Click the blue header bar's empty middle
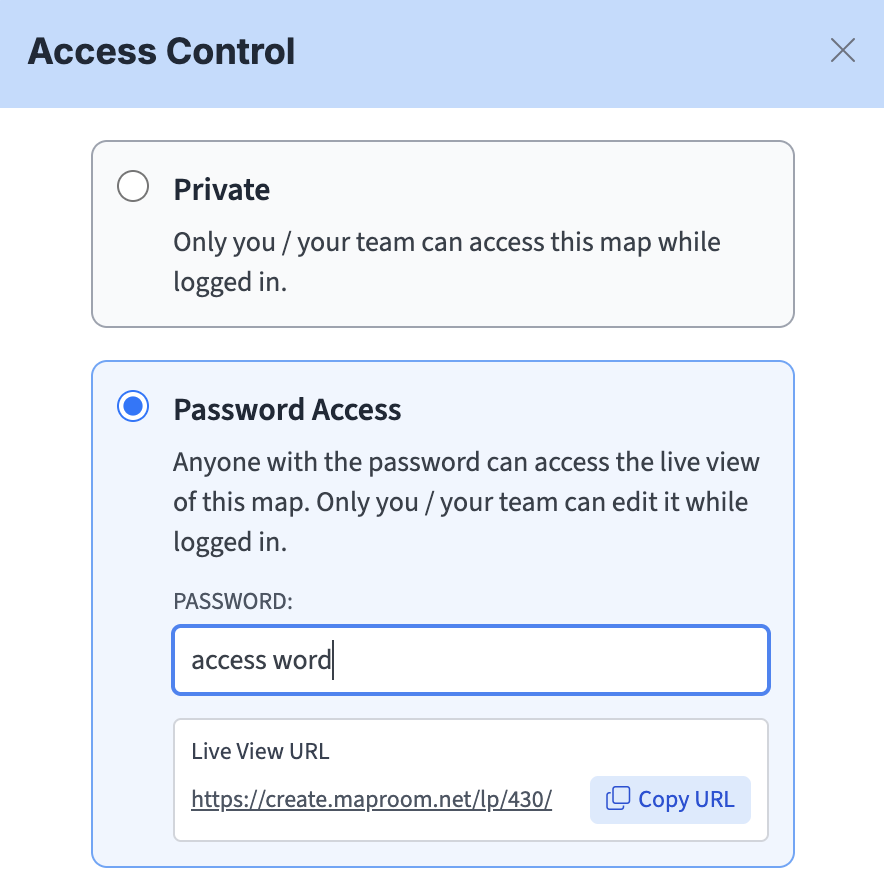The width and height of the screenshot is (884, 888). [x=560, y=51]
